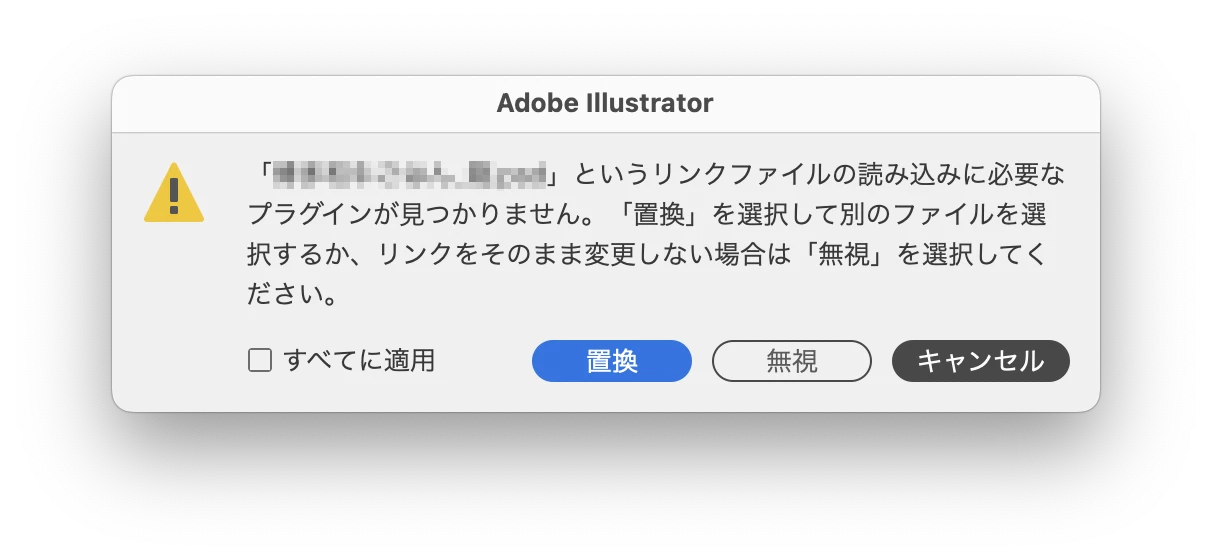Viewport: 1212px width, 560px height.
Task: Click the yellow warning triangle icon
Action: pyautogui.click(x=174, y=192)
